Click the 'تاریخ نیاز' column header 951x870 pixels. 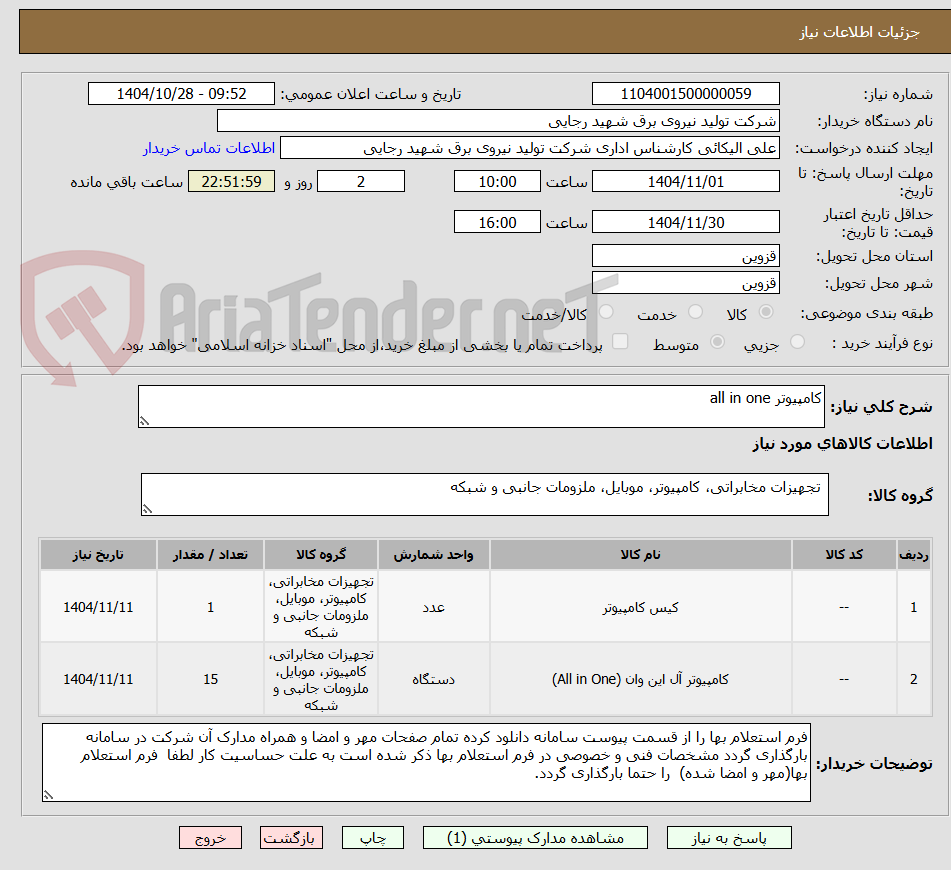pos(98,555)
